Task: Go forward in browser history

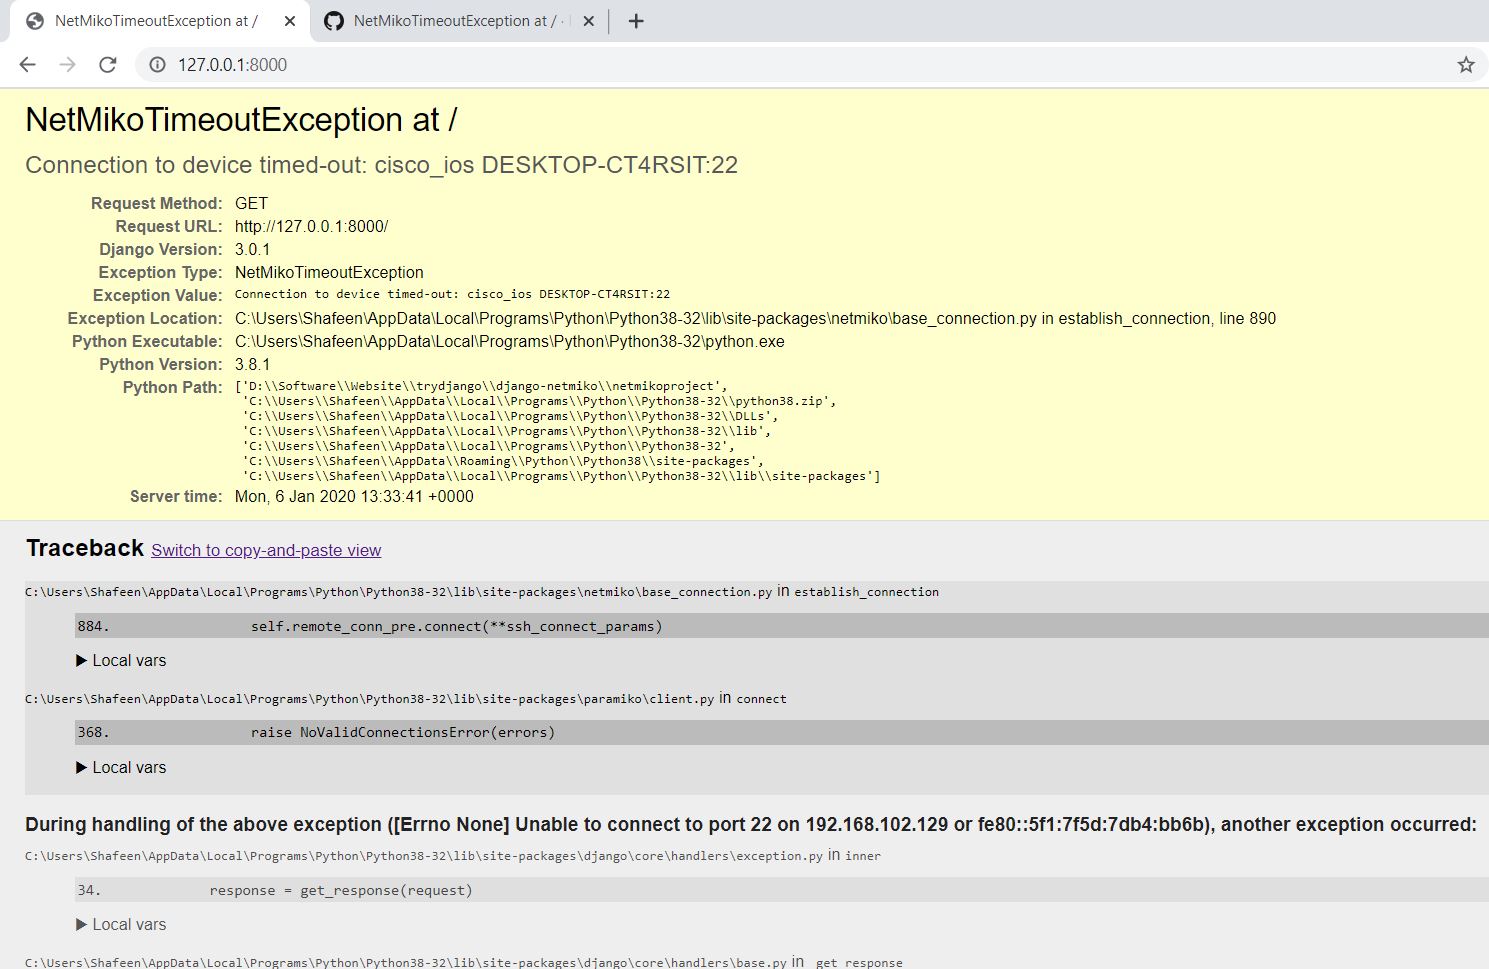Action: pyautogui.click(x=67, y=64)
